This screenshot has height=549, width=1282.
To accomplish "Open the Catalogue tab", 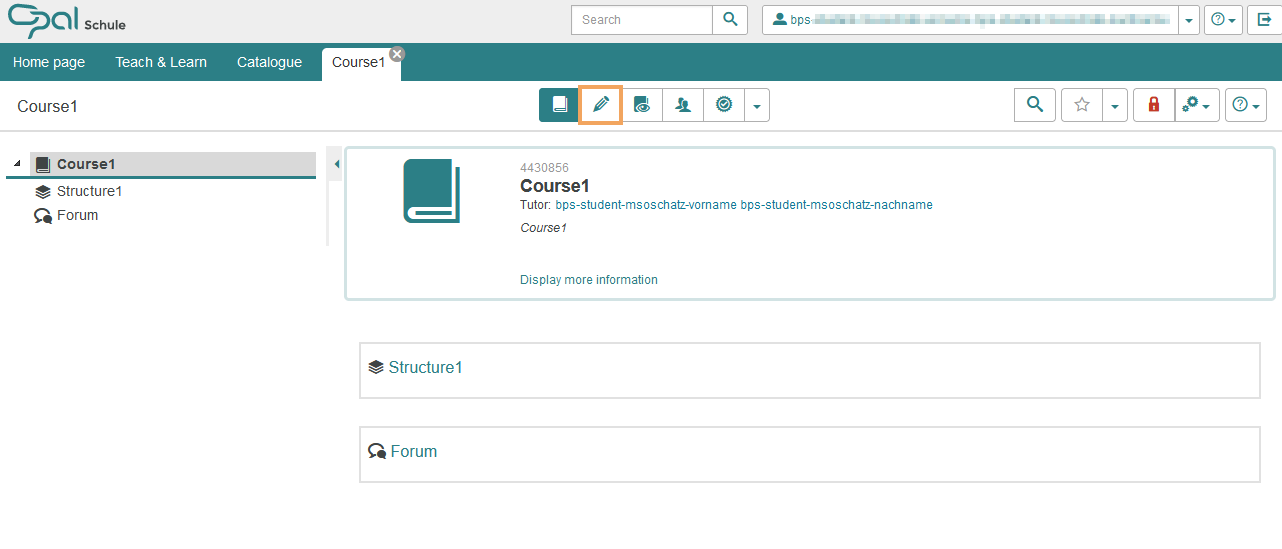I will [269, 62].
